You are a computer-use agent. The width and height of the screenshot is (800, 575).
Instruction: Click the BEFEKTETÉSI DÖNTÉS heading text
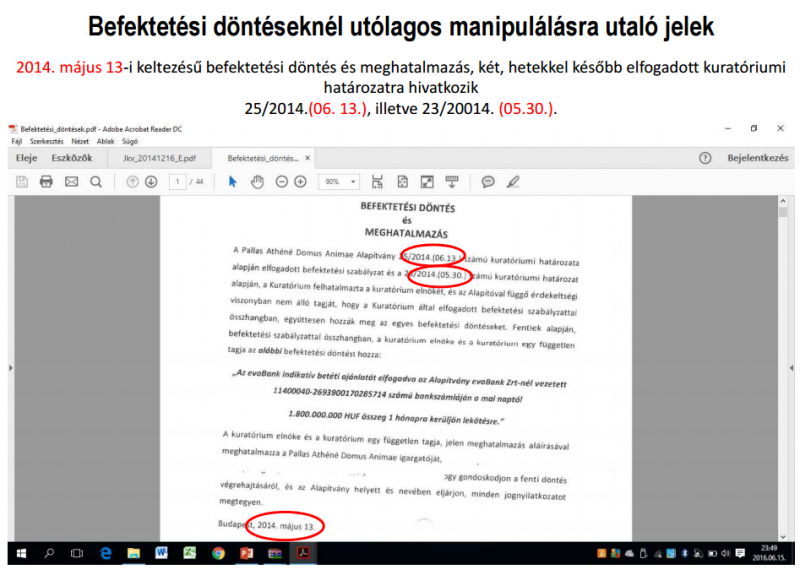[408, 207]
